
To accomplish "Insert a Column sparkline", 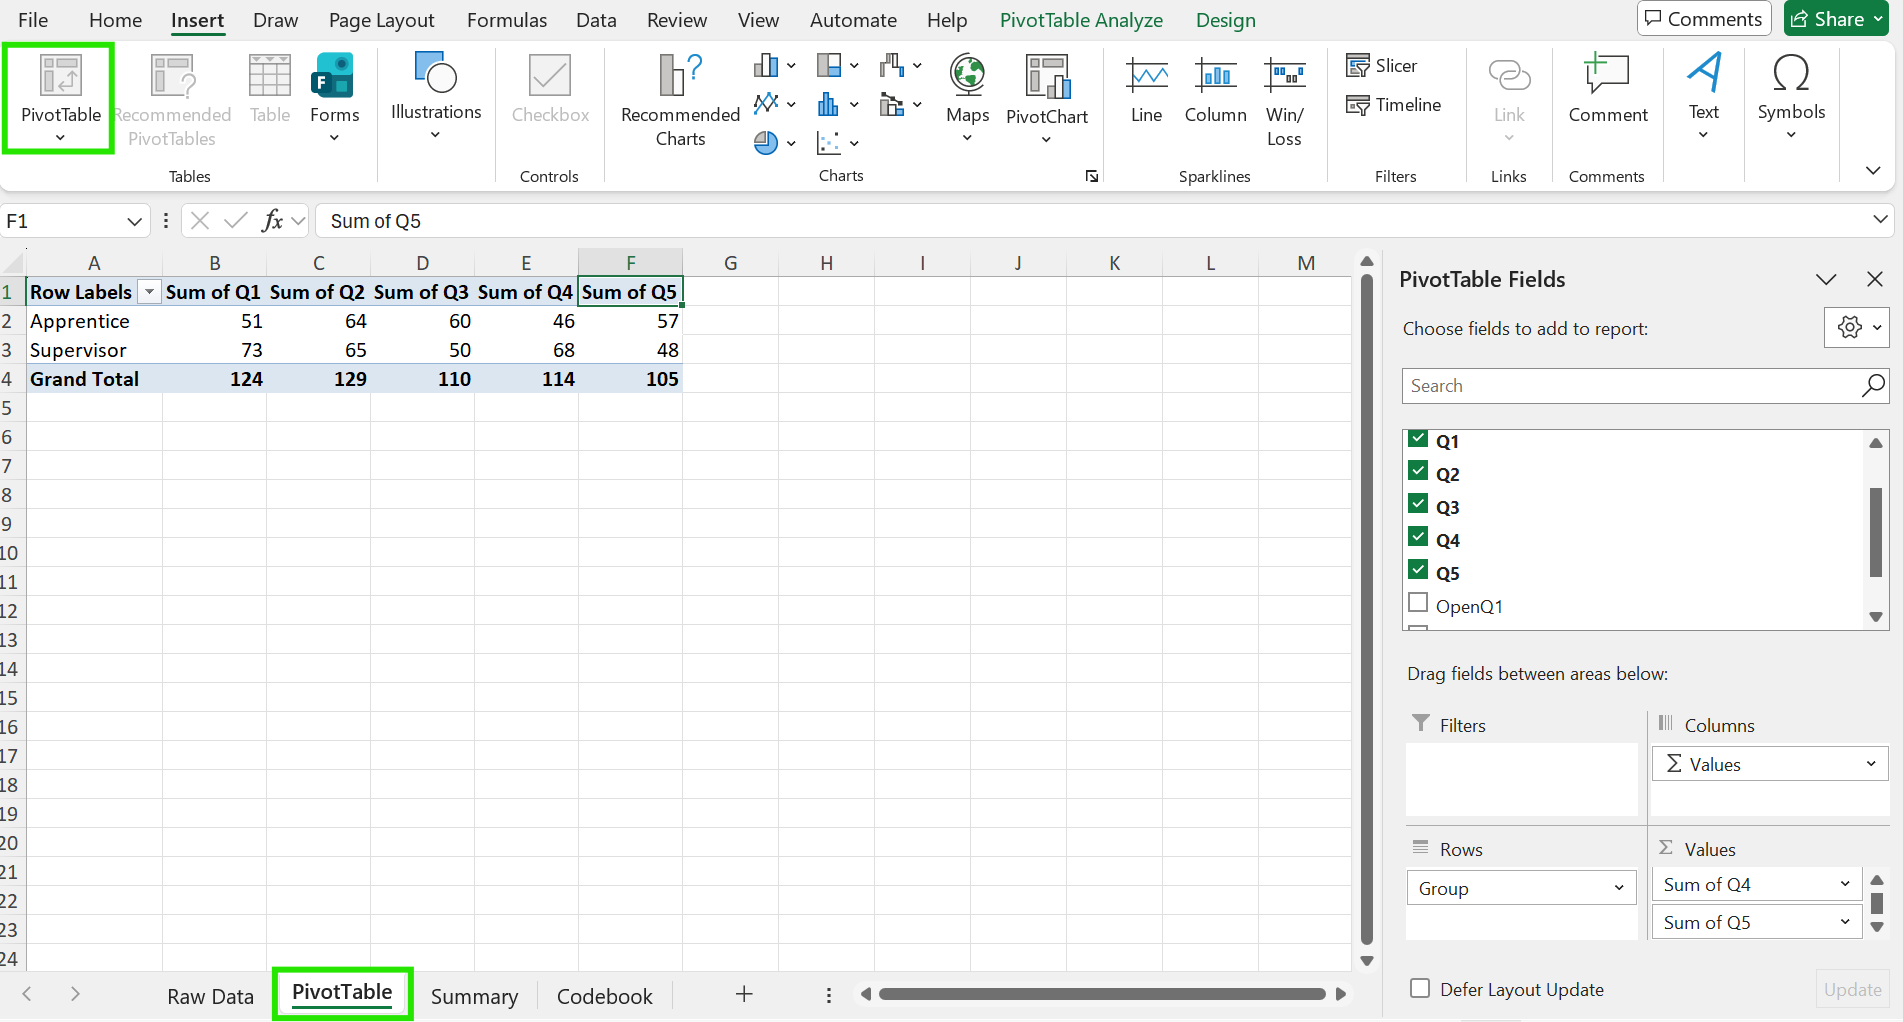I will click(1215, 90).
